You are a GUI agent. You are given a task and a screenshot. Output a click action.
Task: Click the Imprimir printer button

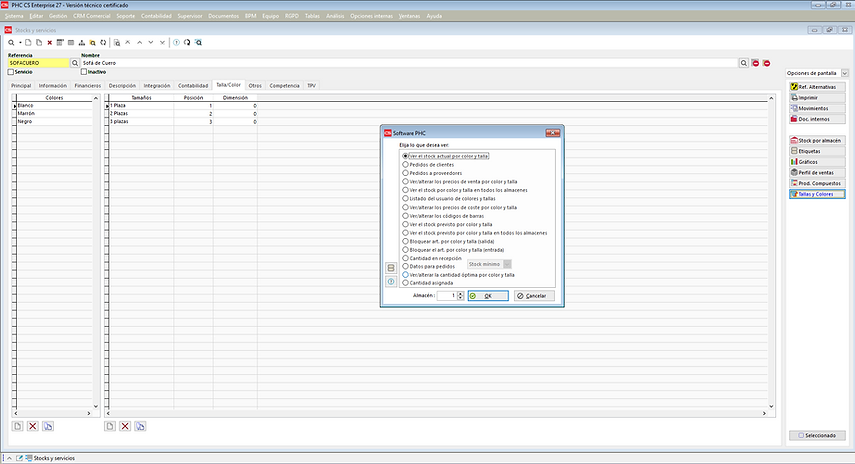817,98
